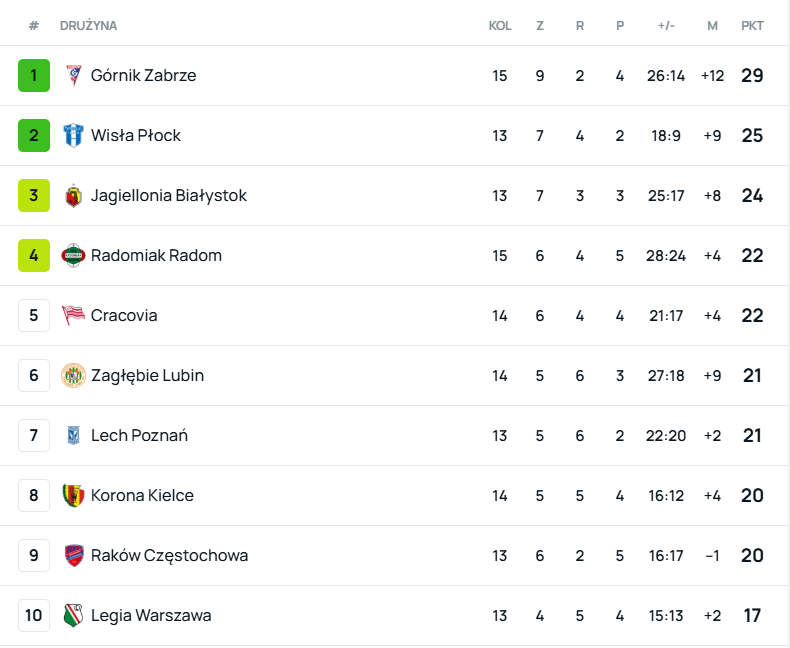This screenshot has width=790, height=648.
Task: Click the Jagiellonia Białystok team logo
Action: [x=74, y=195]
